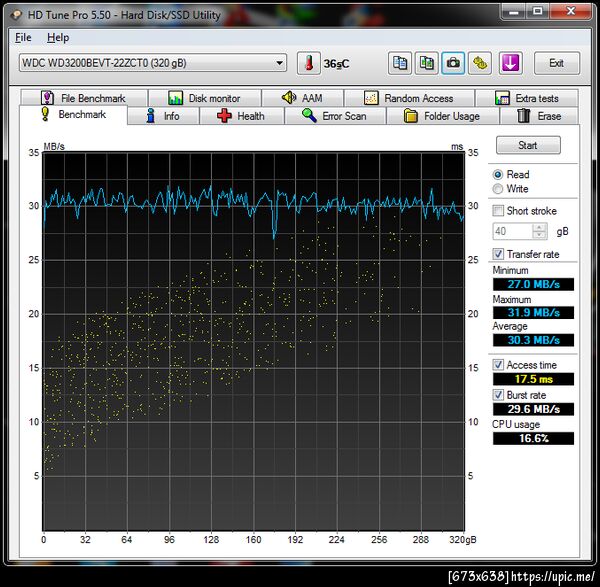Toggle the Burst rate checkbox

click(498, 395)
